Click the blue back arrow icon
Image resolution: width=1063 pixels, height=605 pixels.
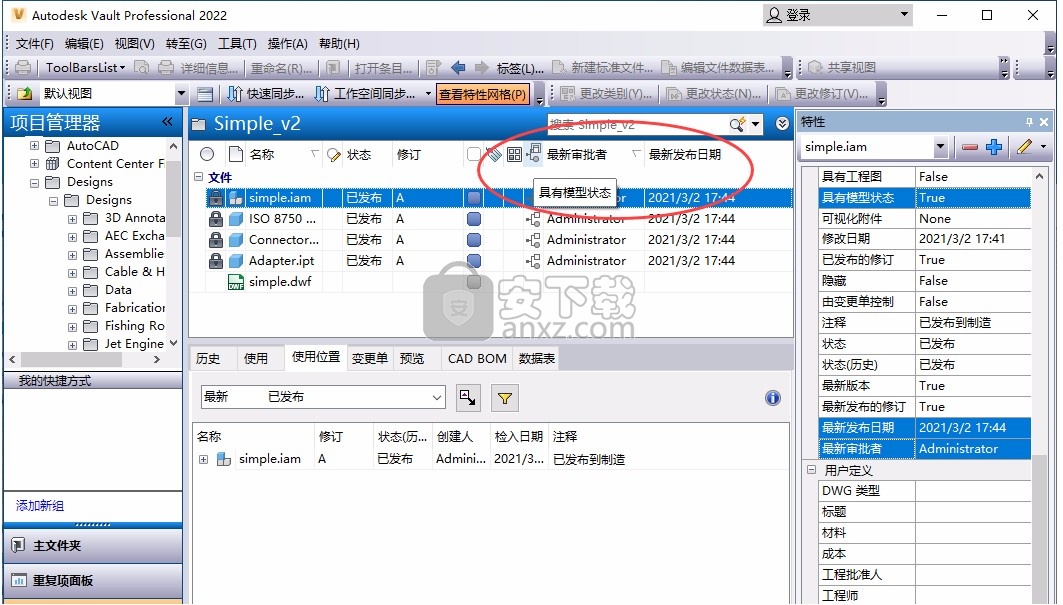tap(458, 67)
